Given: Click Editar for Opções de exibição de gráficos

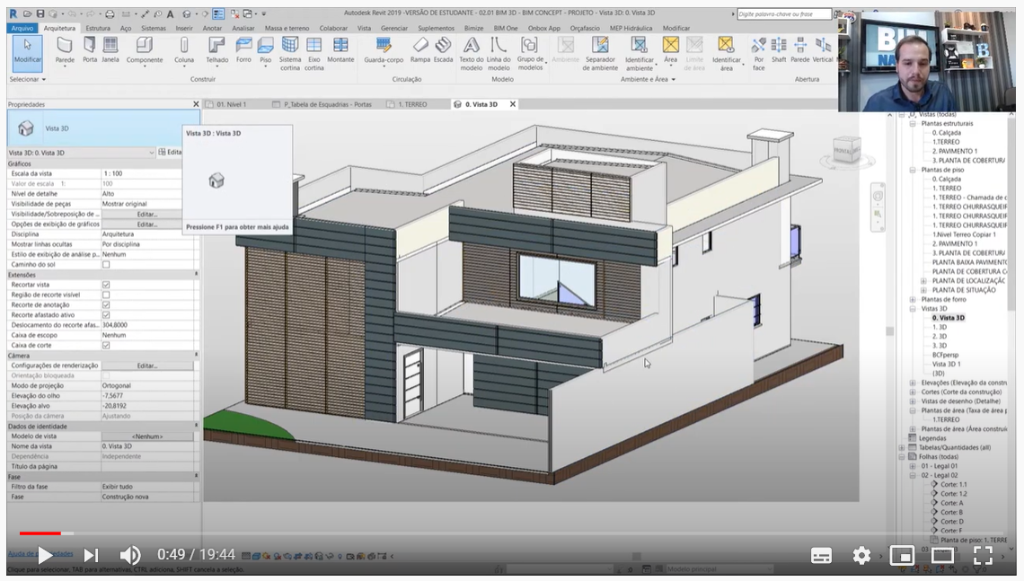Looking at the screenshot, I should pyautogui.click(x=147, y=224).
